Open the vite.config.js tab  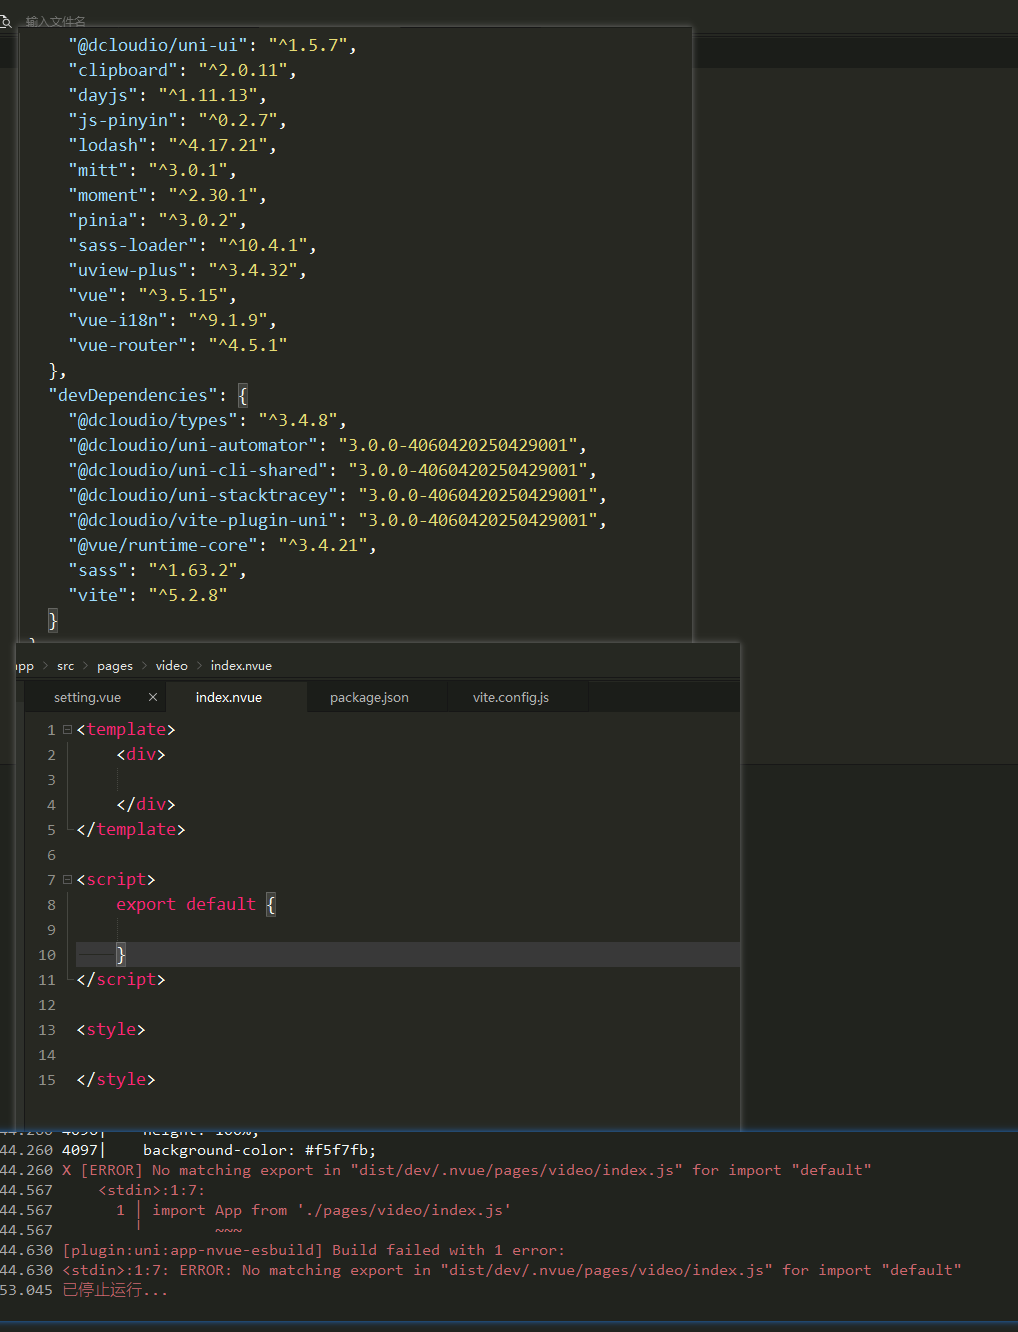pyautogui.click(x=511, y=697)
